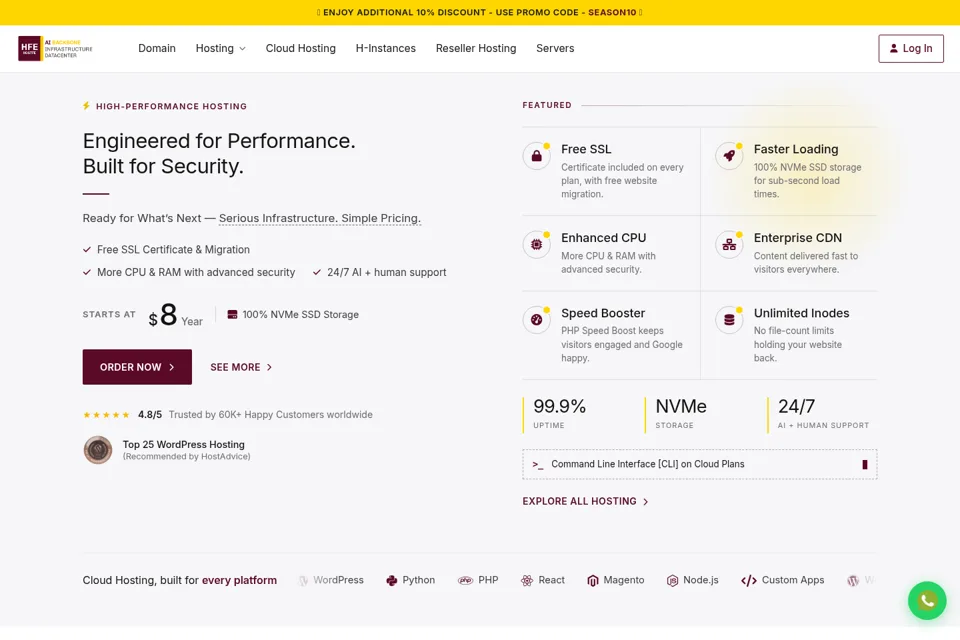Click the HFE Hosting logo
Viewport: 960px width, 640px height.
click(55, 48)
